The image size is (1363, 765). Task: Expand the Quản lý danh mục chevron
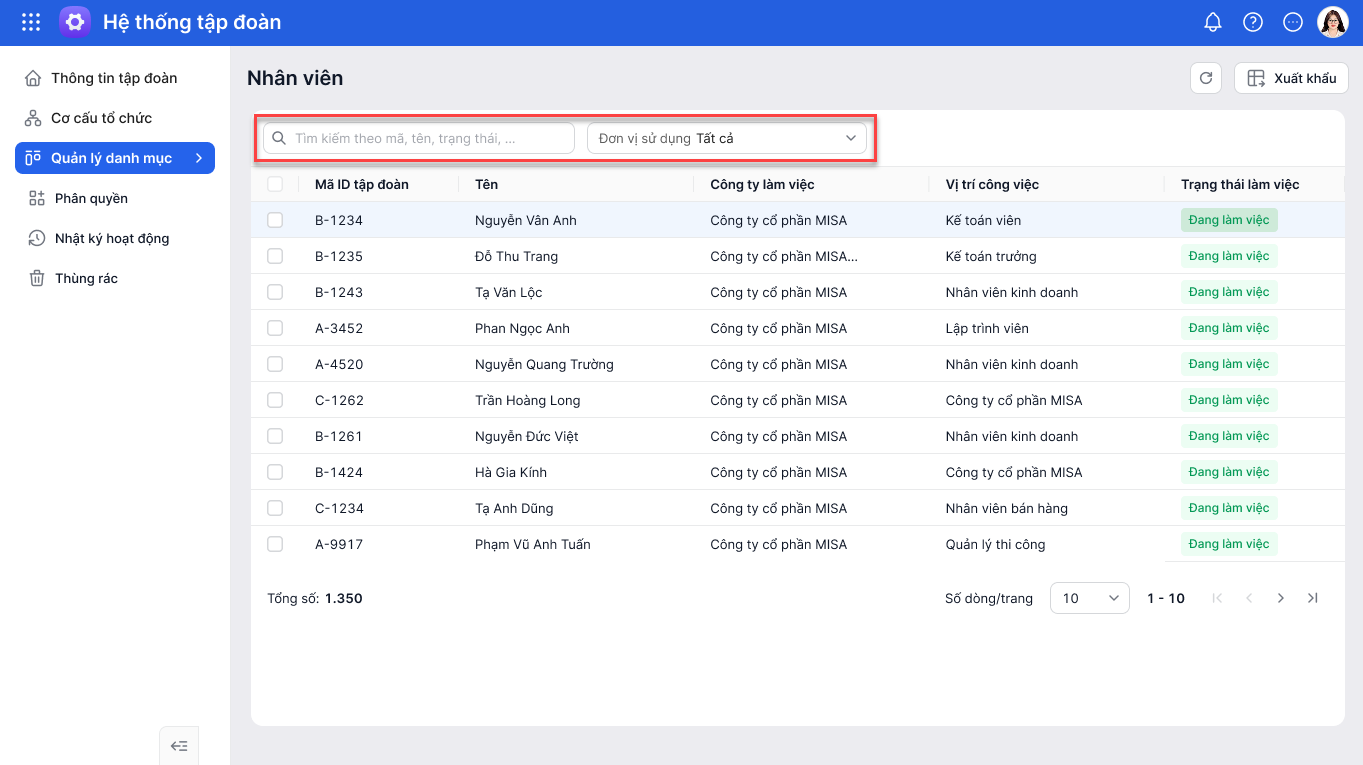(x=199, y=158)
